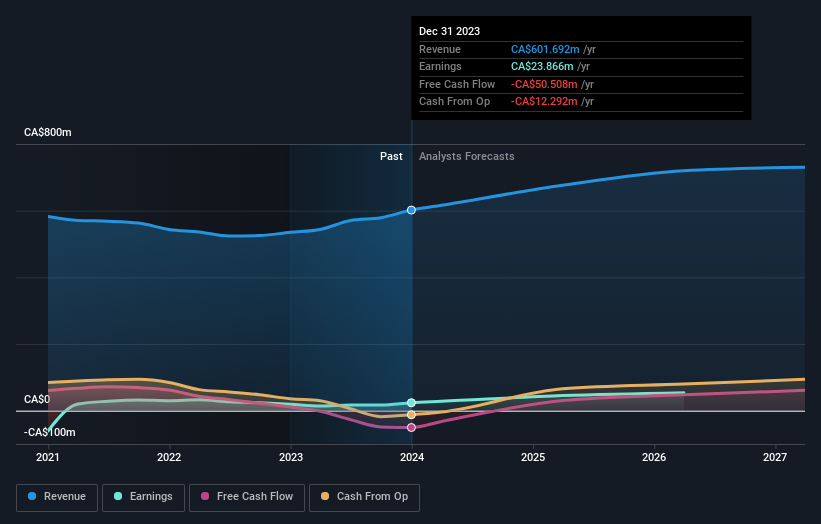Screen dimensions: 821x524
Task: Click the 2022 x-axis label
Action: point(169,457)
